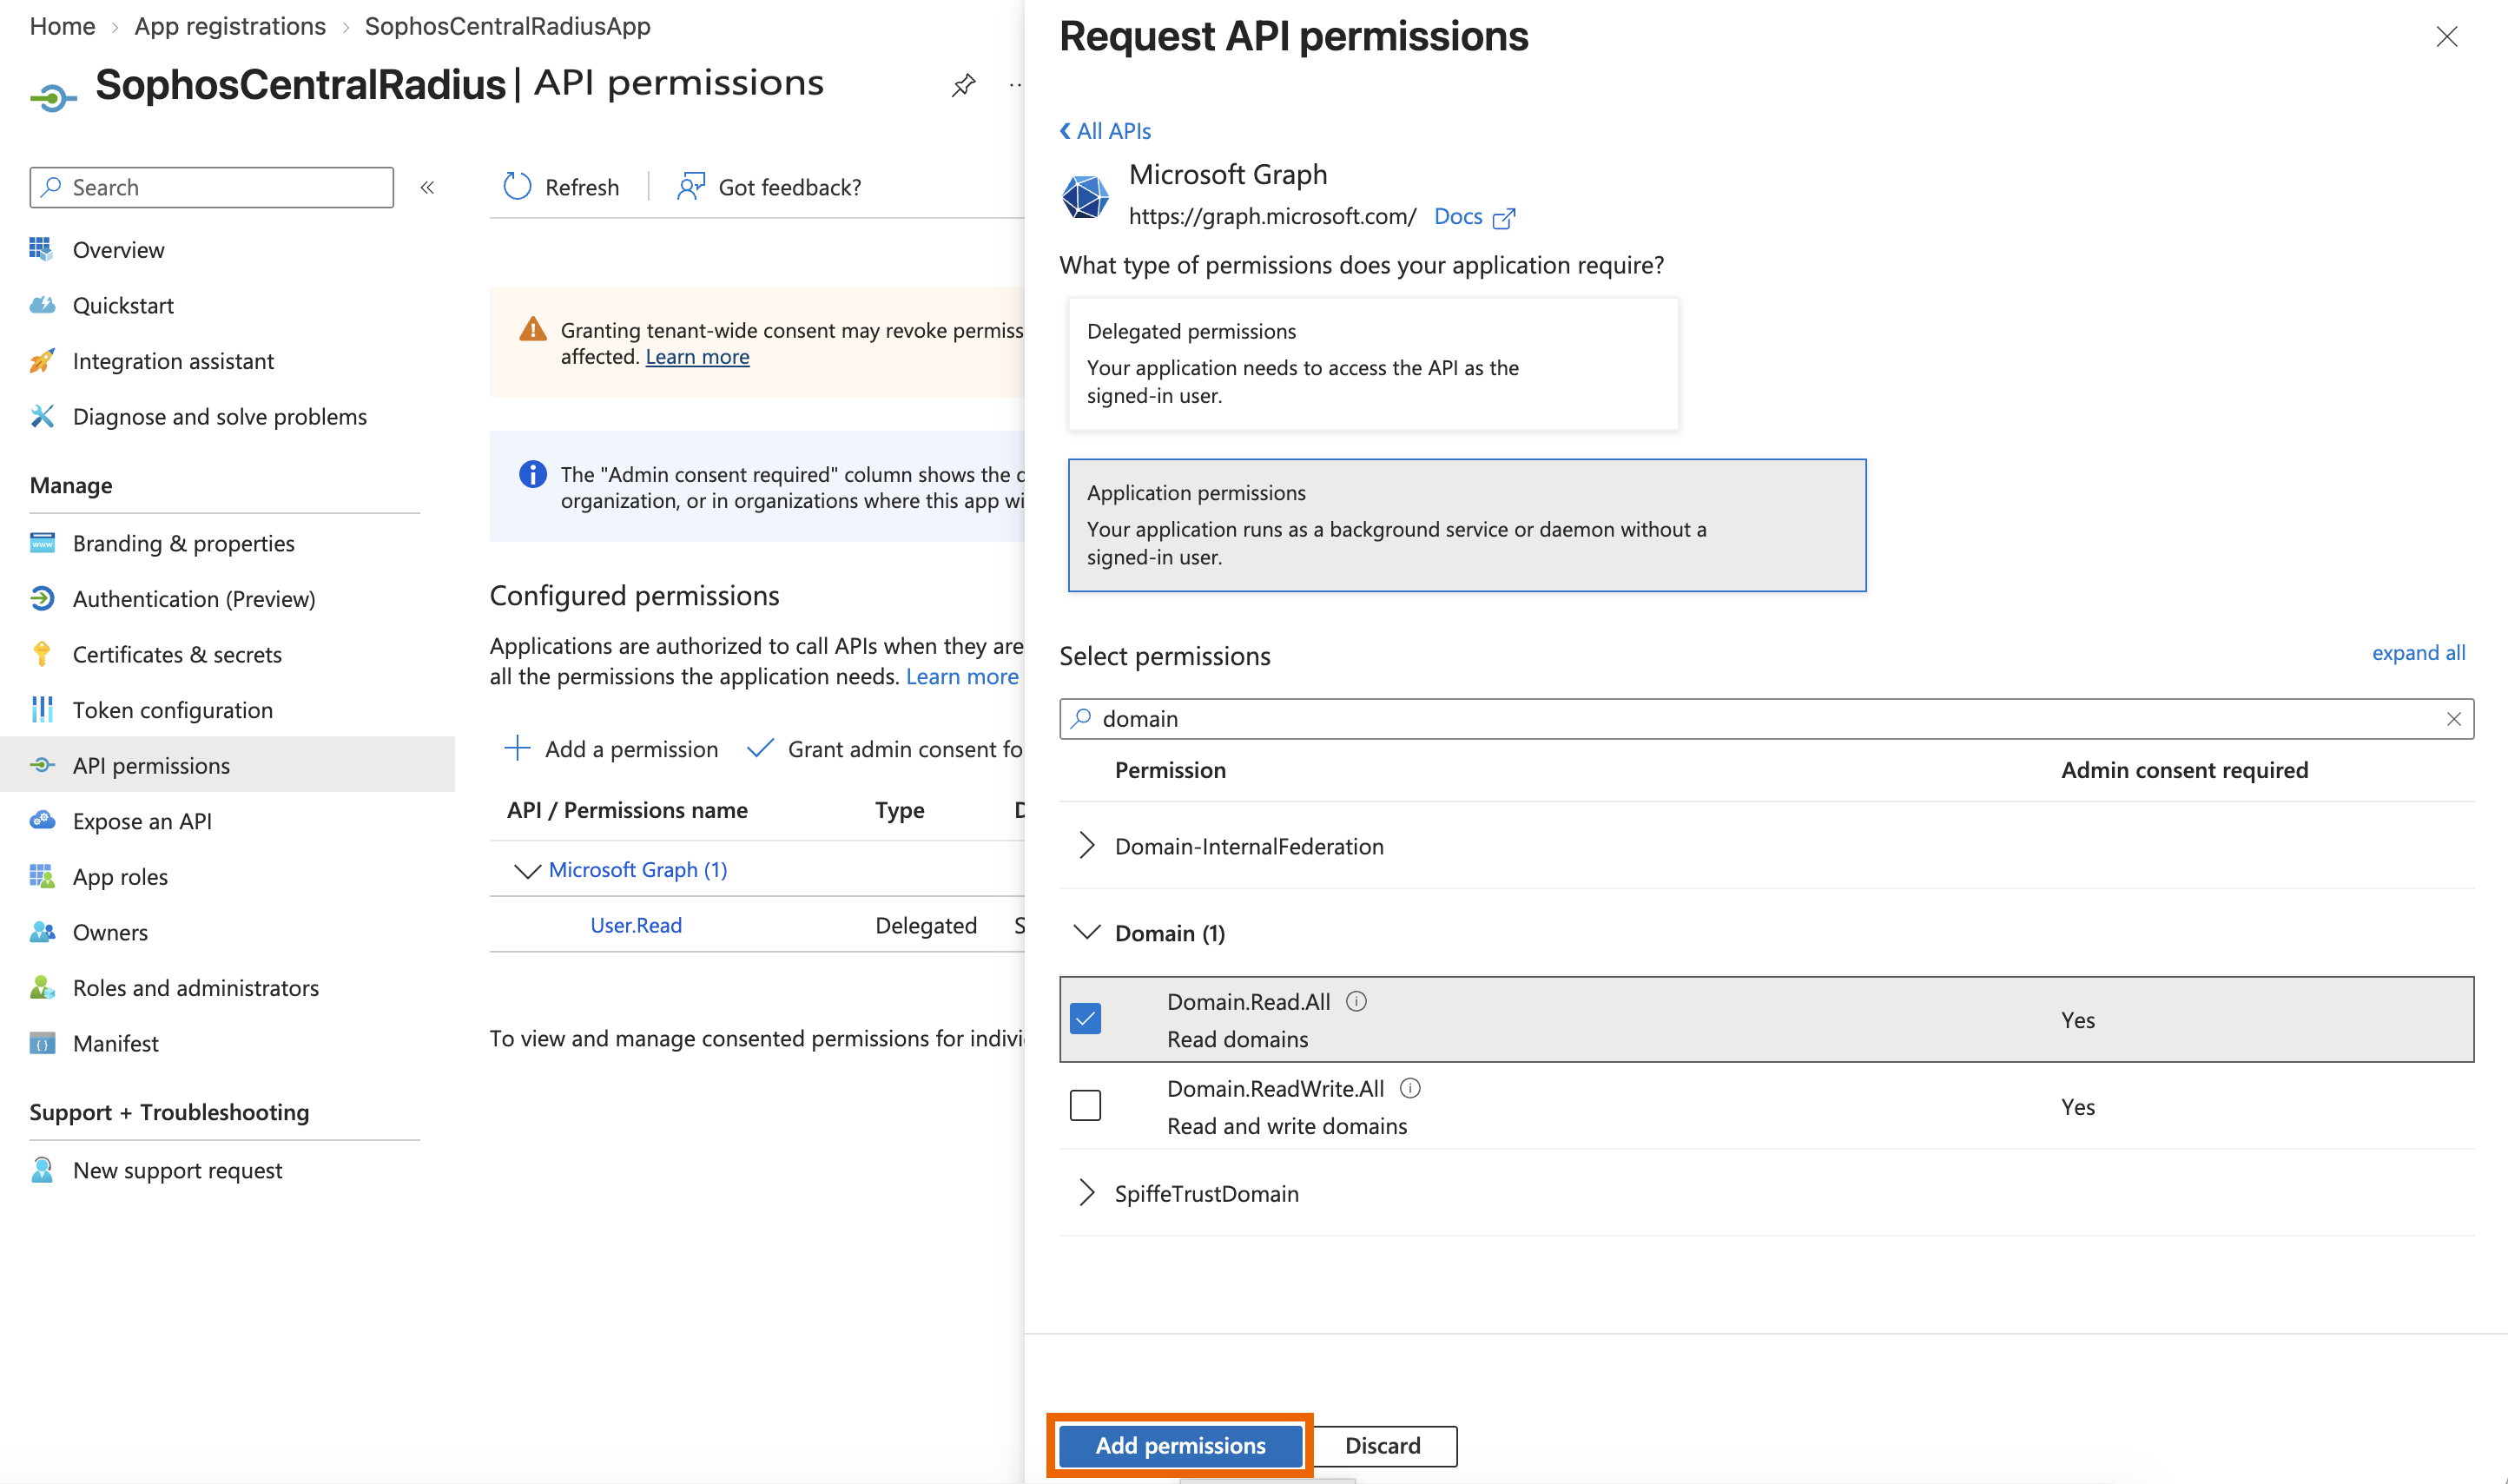Click the info icon beside Domain.ReadWrite.All

tap(1410, 1088)
